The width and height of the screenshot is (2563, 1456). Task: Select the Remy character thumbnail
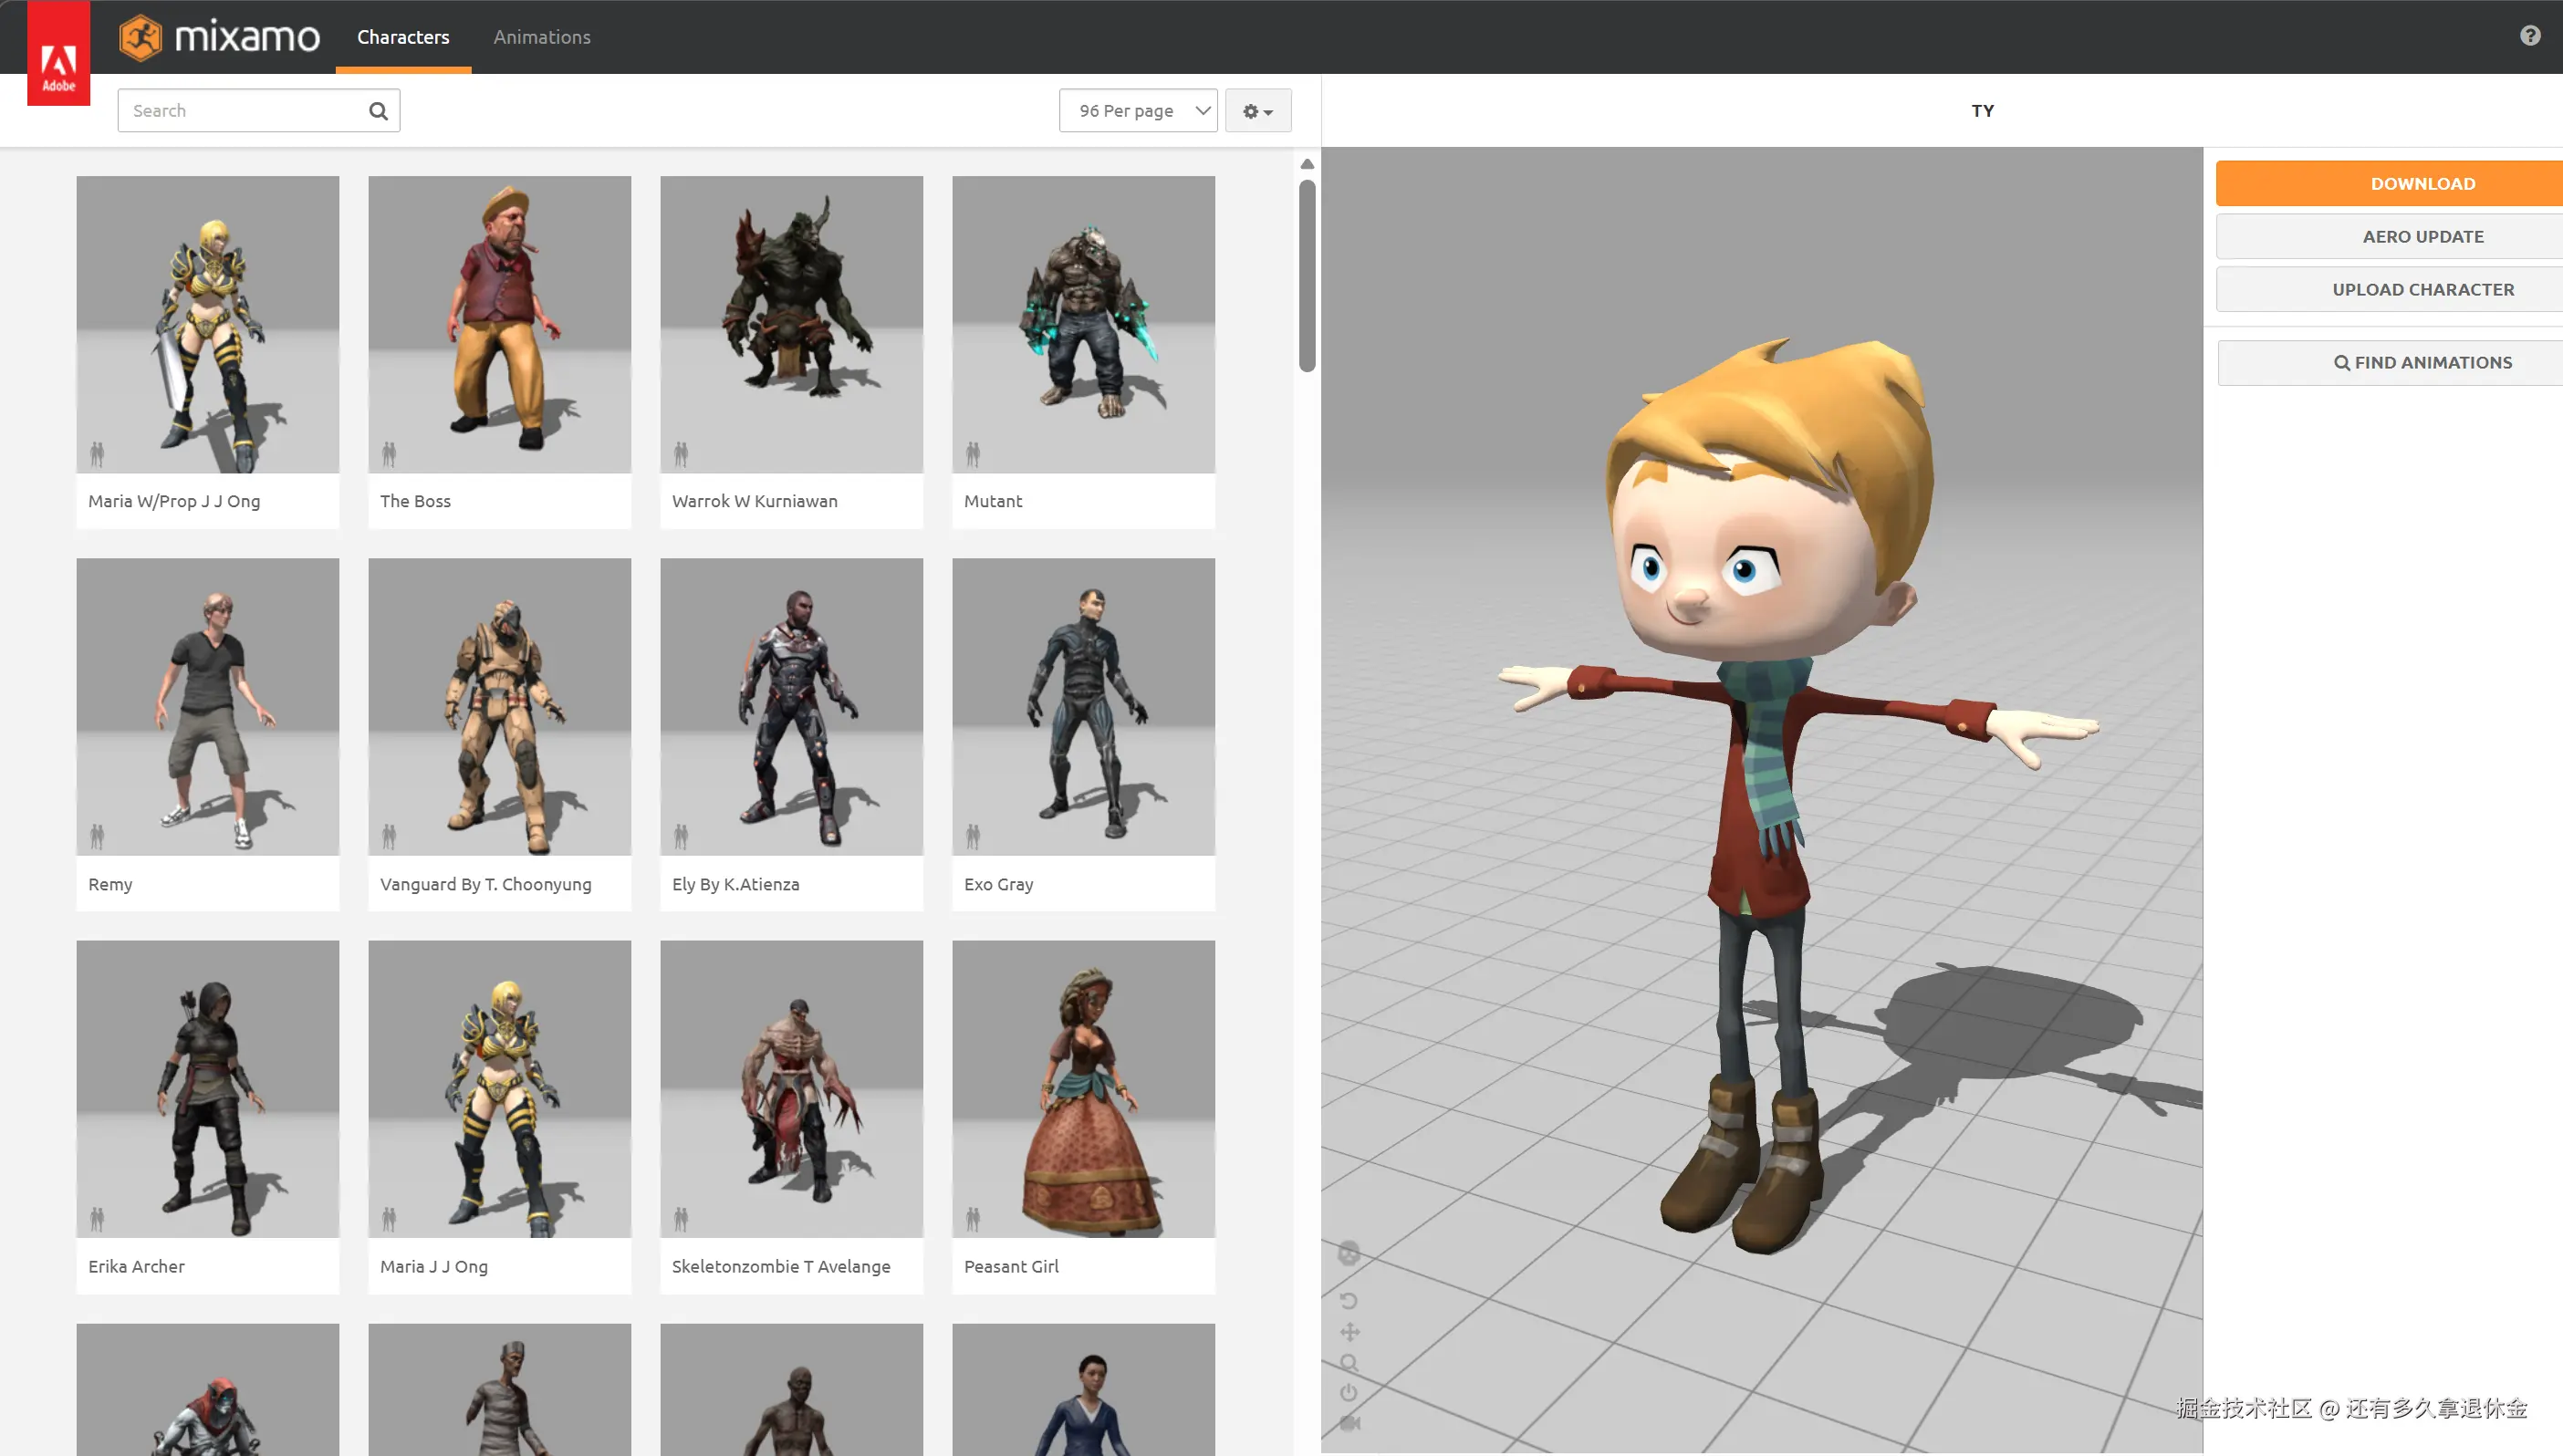point(208,707)
